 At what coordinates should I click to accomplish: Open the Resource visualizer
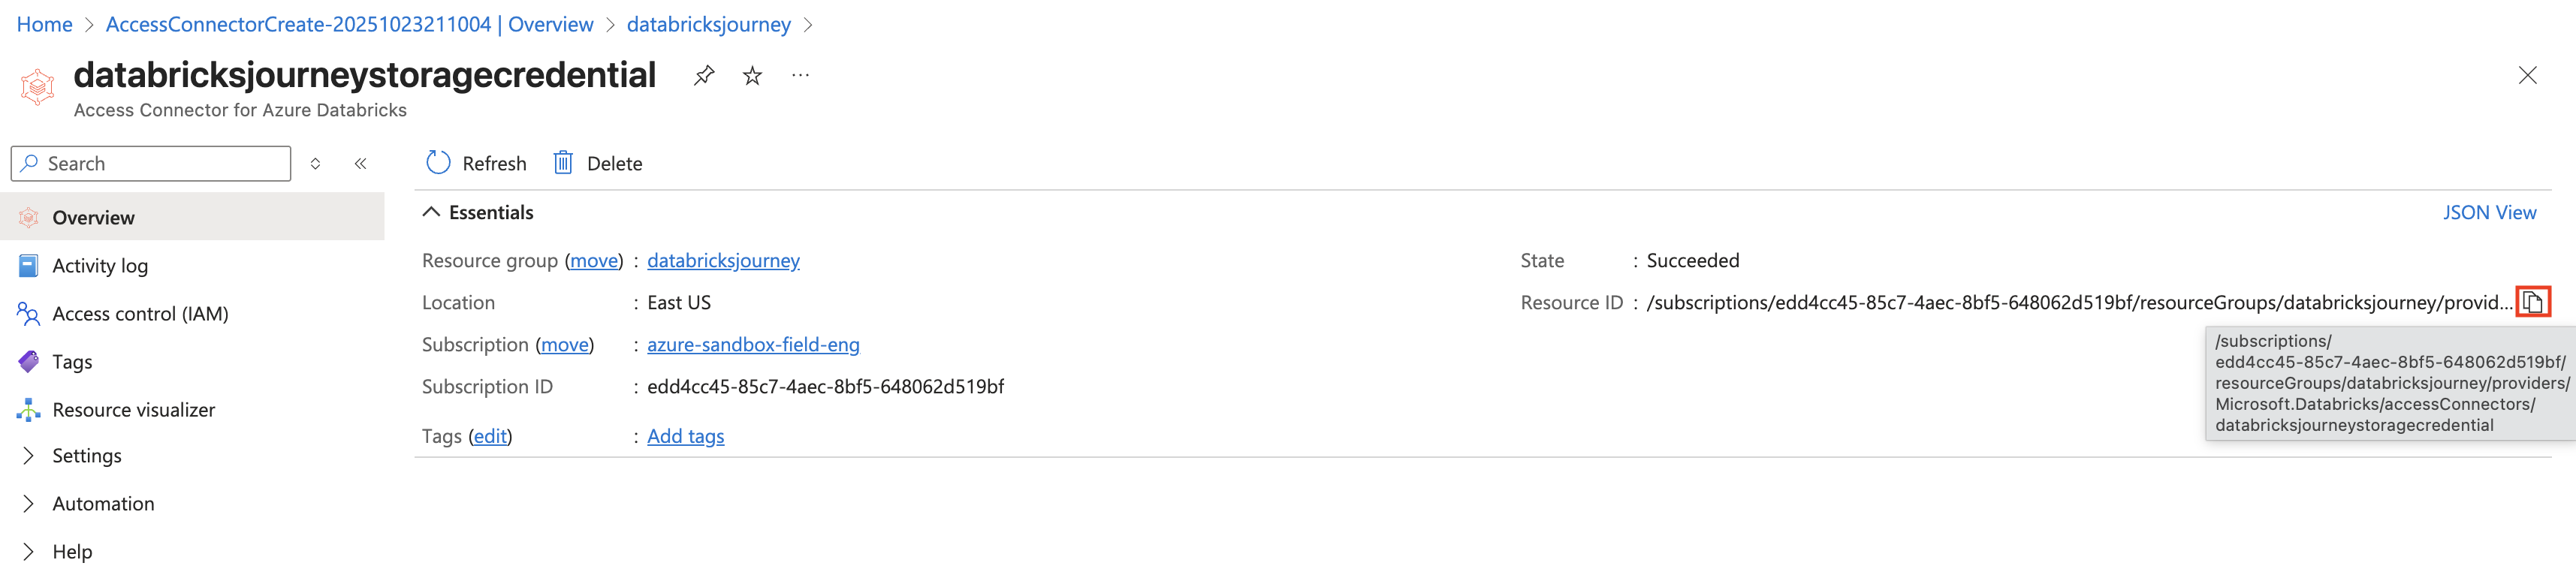(x=133, y=409)
